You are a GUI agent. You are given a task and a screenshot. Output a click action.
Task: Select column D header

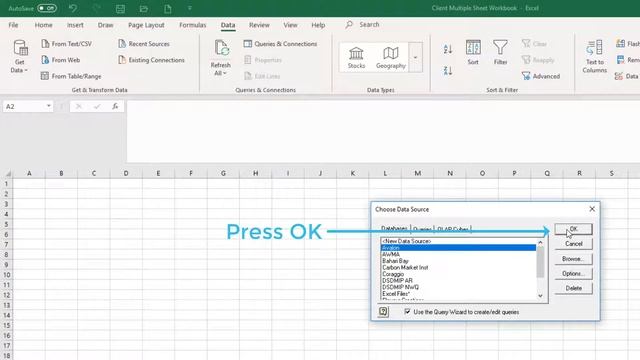[126, 173]
